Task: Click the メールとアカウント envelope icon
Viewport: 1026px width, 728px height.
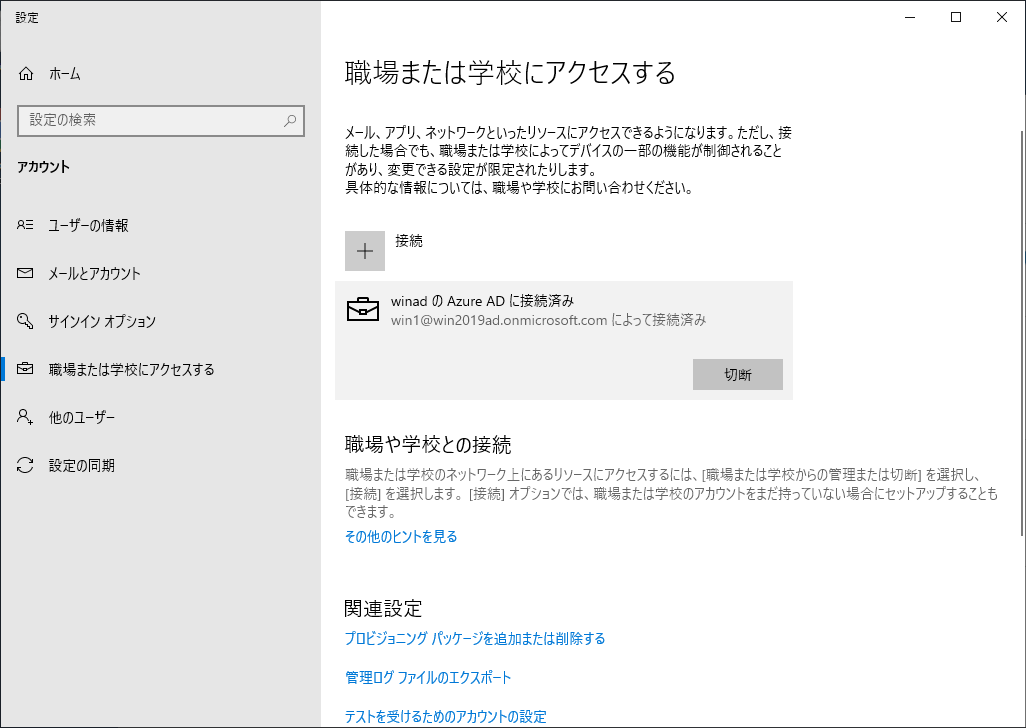Action: (25, 273)
